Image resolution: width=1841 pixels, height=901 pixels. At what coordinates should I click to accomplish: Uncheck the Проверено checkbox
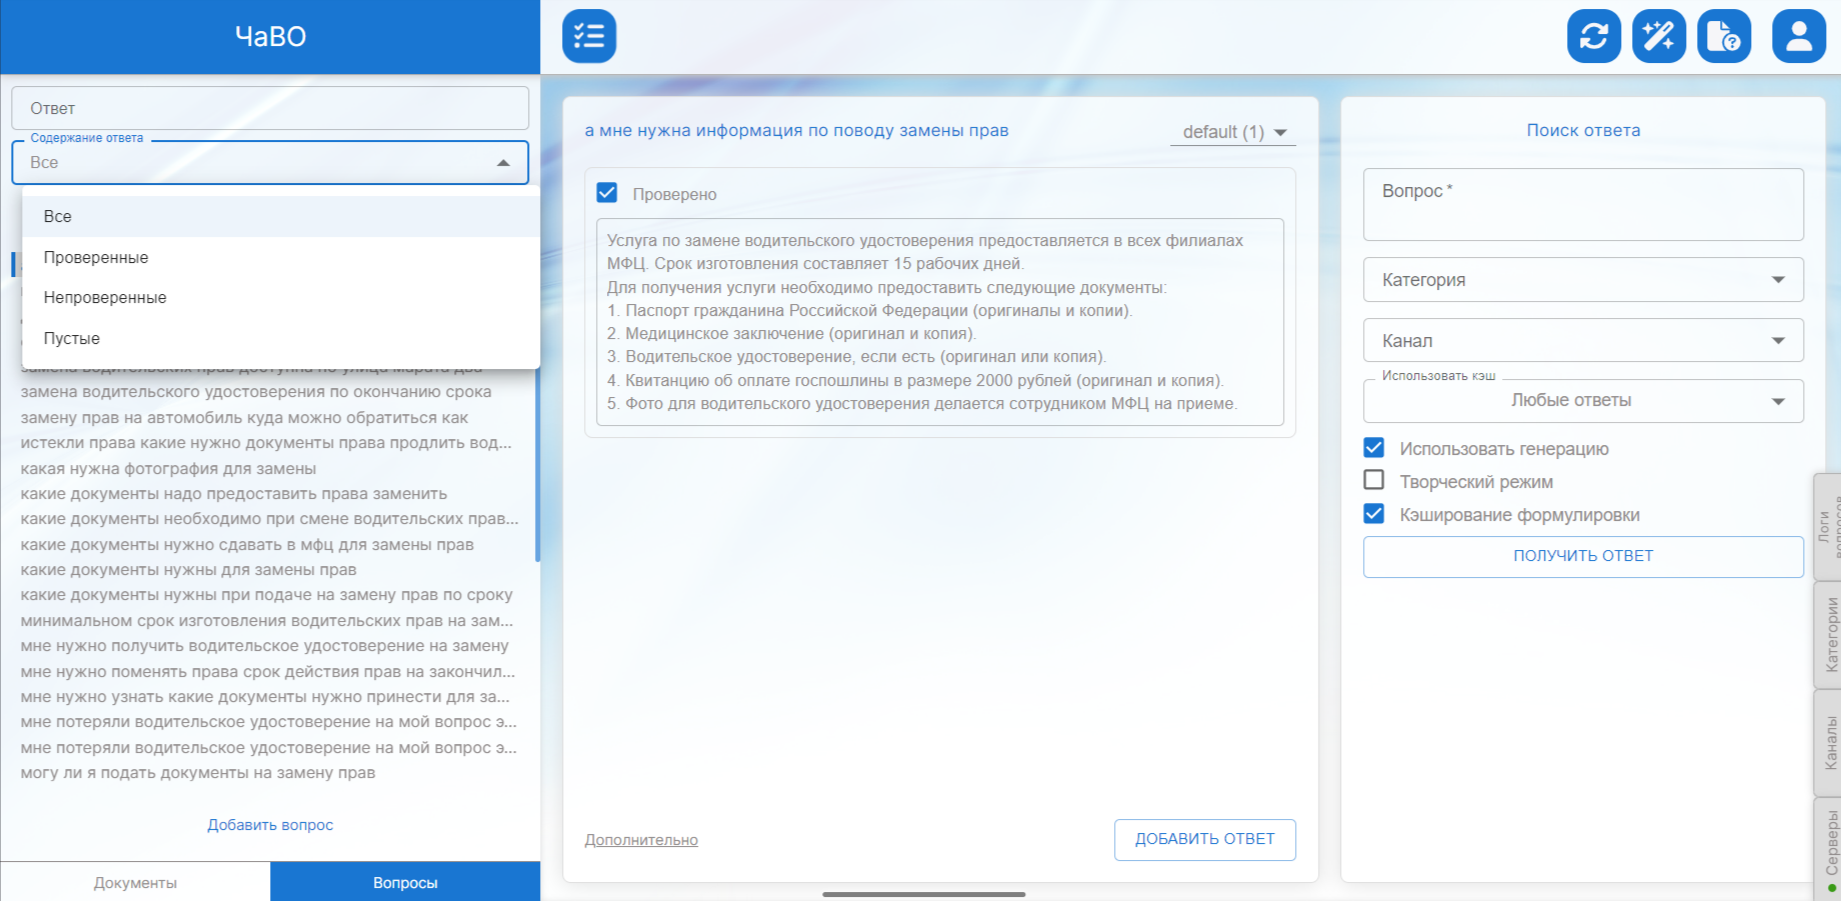[x=607, y=193]
